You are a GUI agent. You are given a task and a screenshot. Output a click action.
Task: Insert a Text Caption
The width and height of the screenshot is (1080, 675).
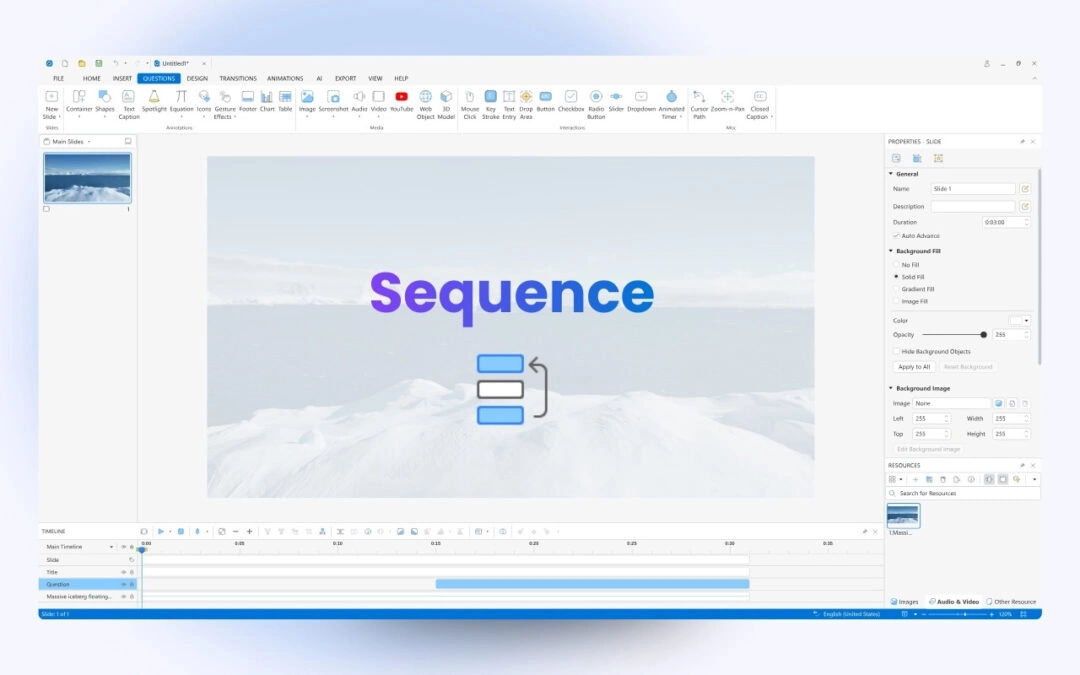click(x=129, y=105)
